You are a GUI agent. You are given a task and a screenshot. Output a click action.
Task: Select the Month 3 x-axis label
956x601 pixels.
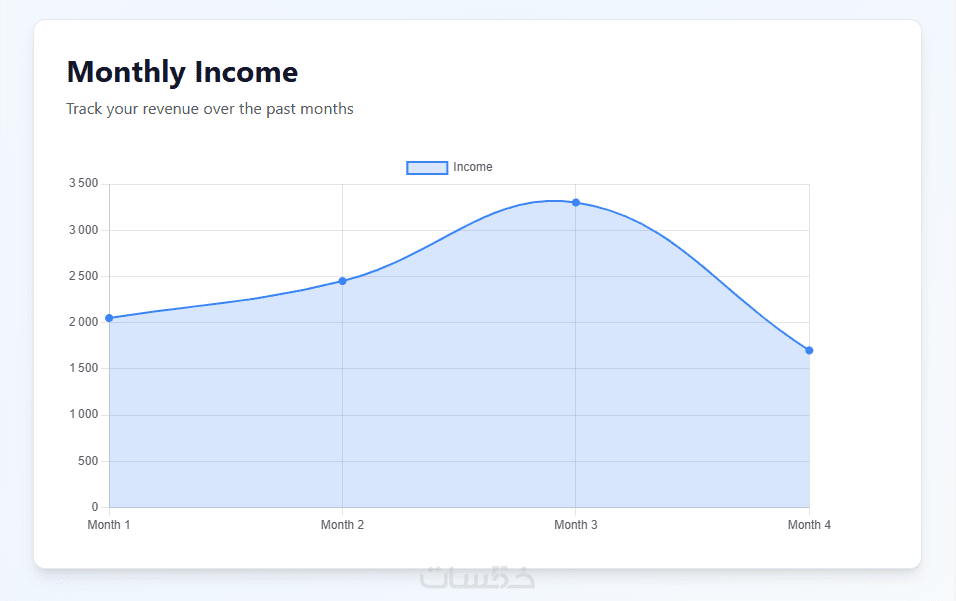[576, 525]
